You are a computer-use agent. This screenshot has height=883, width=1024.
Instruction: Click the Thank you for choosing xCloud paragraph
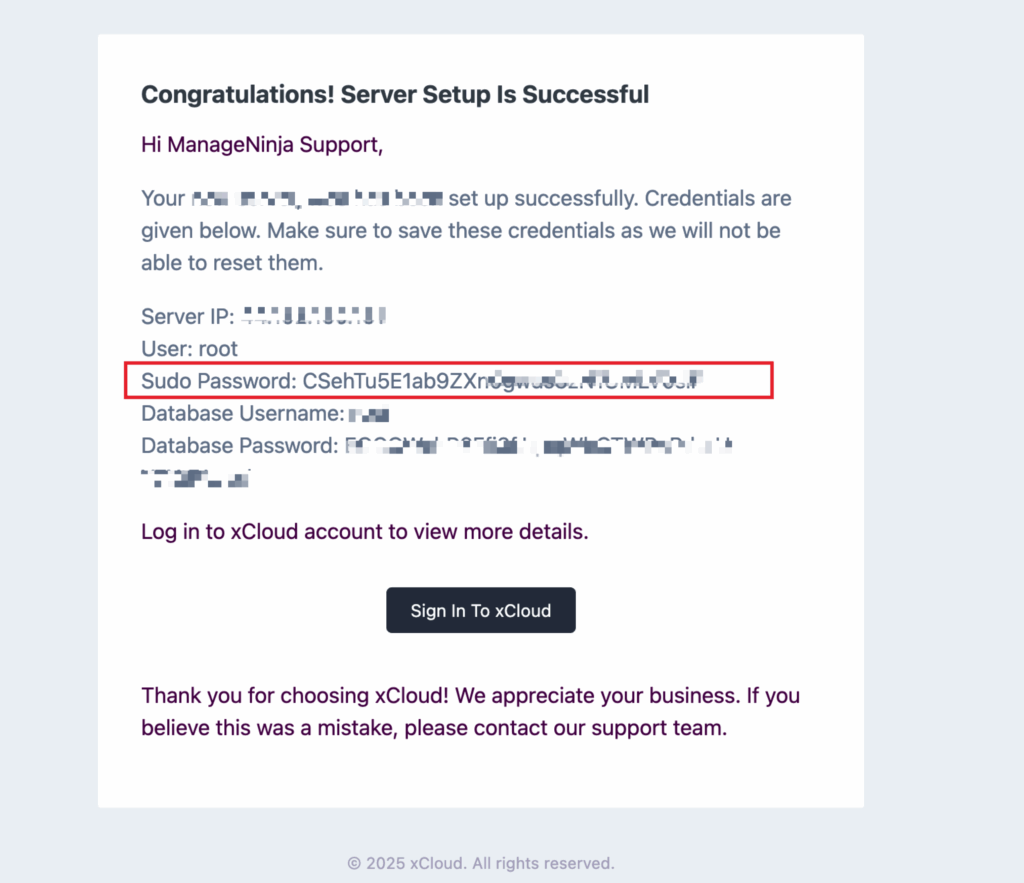470,711
